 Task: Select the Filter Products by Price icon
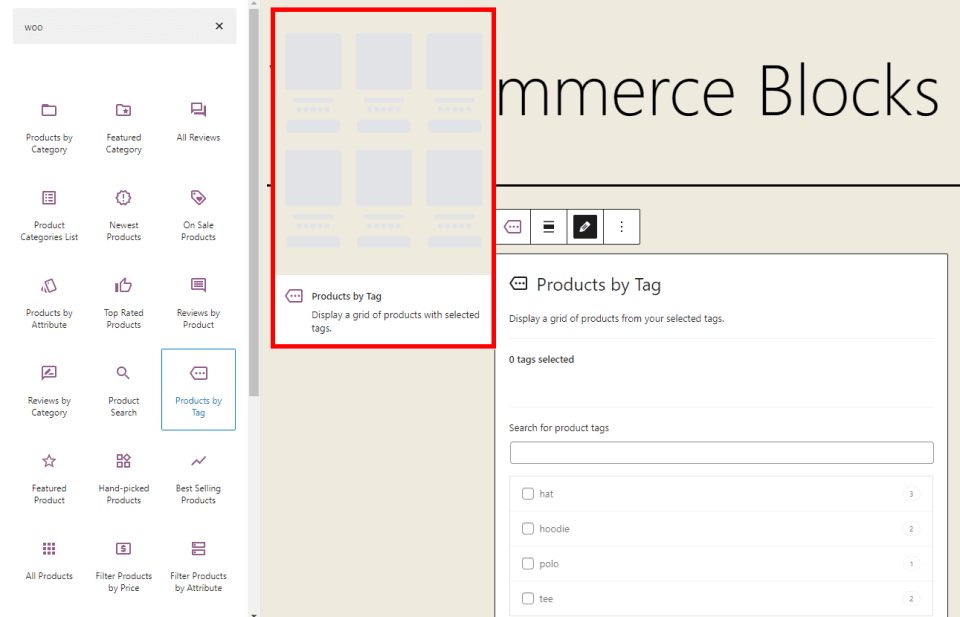pos(123,548)
